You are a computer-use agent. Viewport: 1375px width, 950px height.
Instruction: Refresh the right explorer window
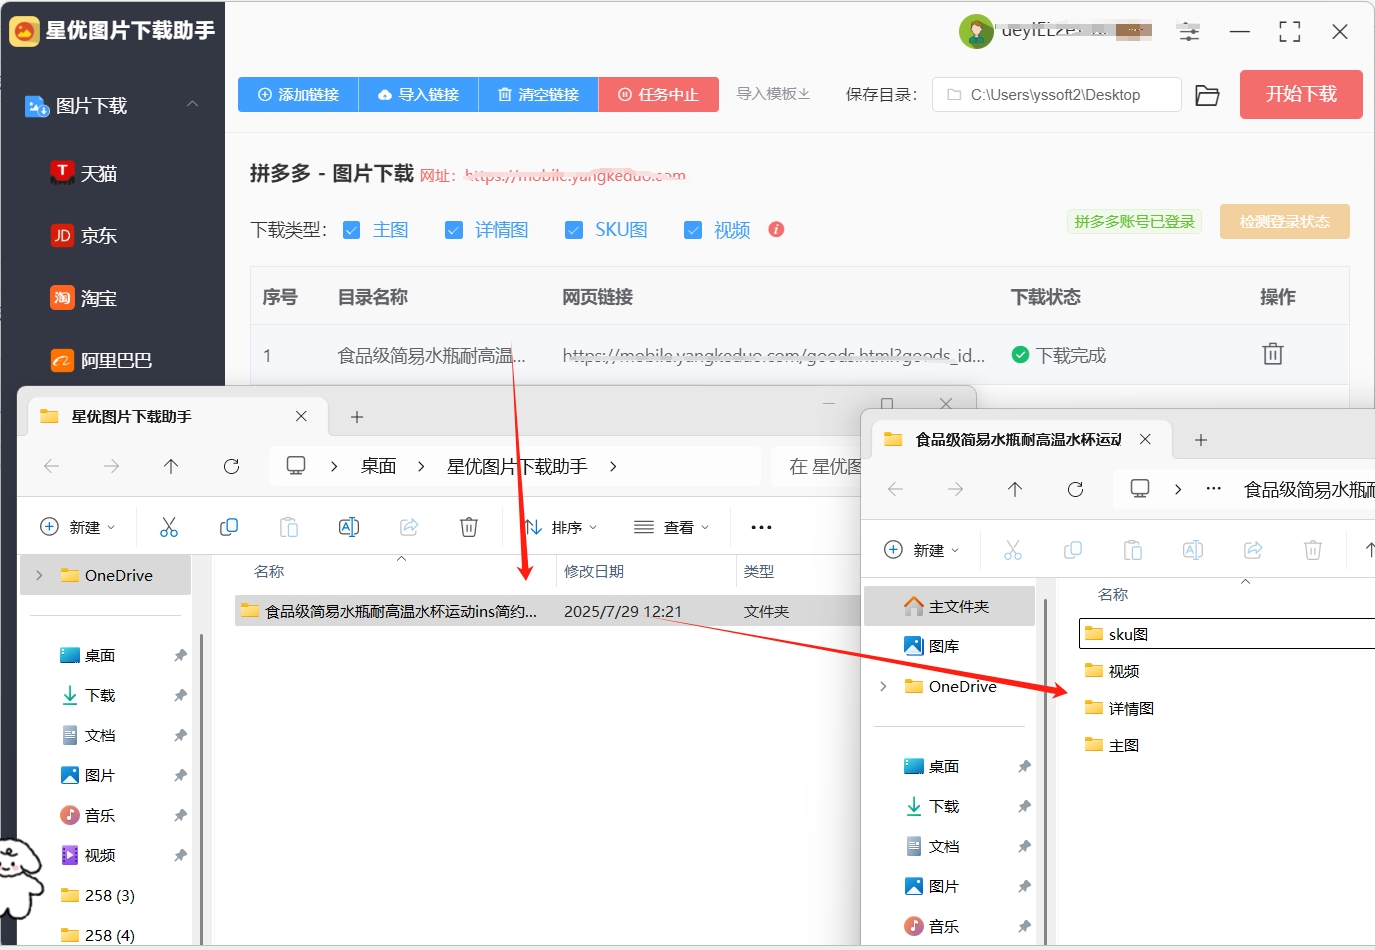point(1075,489)
